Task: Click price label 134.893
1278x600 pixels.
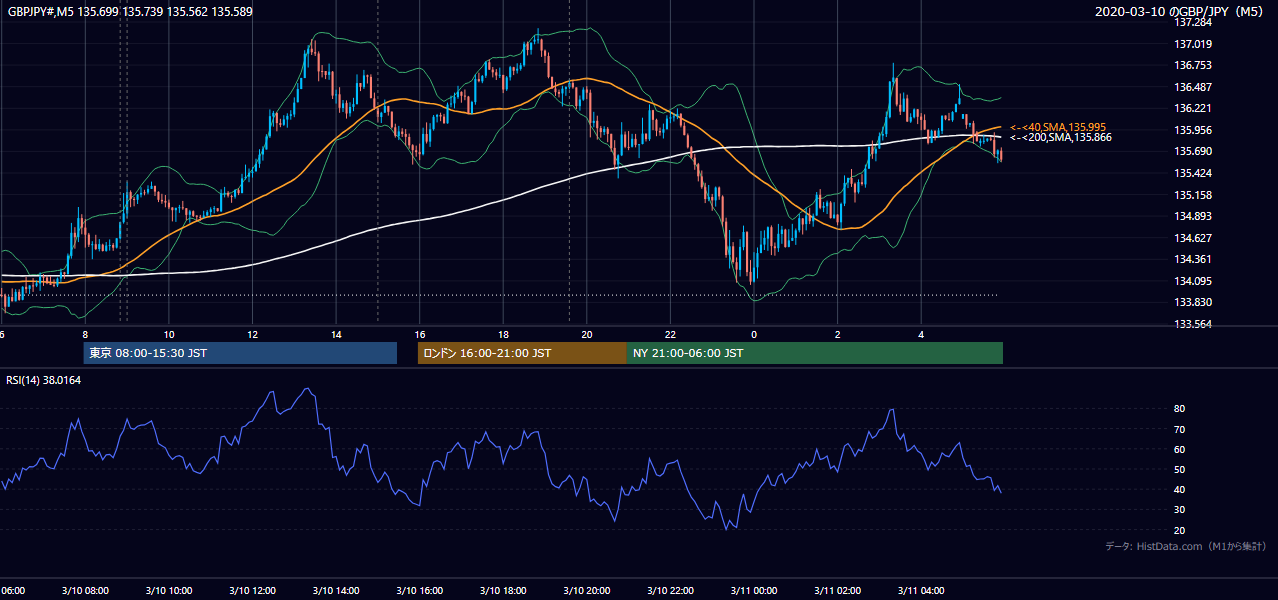Action: pyautogui.click(x=1194, y=216)
